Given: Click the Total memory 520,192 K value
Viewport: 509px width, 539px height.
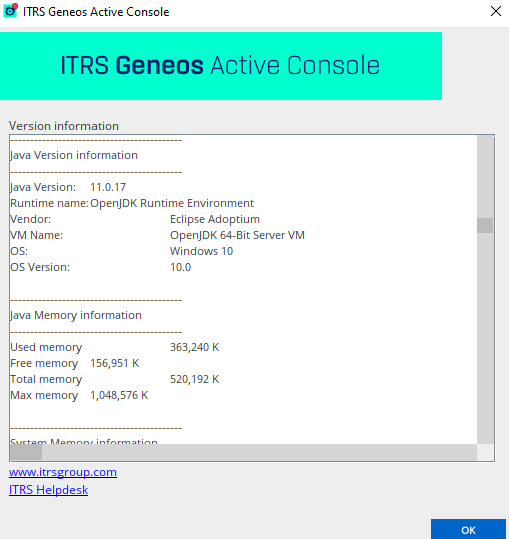Looking at the screenshot, I should click(195, 379).
